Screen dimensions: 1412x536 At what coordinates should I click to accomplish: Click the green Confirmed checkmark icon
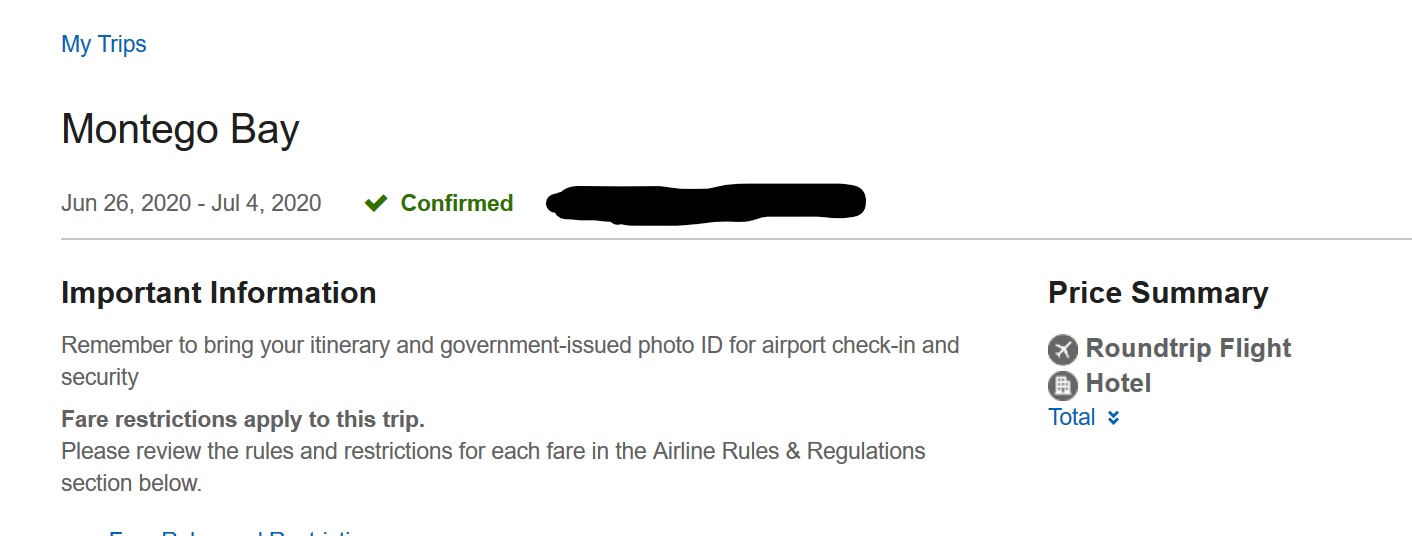(376, 204)
